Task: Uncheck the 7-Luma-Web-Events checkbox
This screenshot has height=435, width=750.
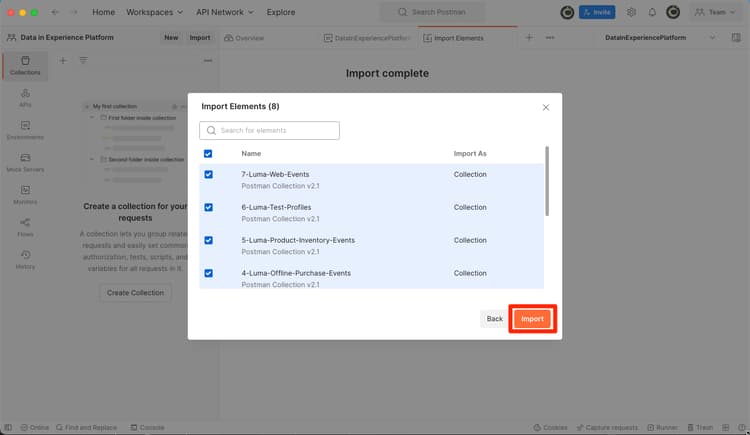Action: point(209,174)
